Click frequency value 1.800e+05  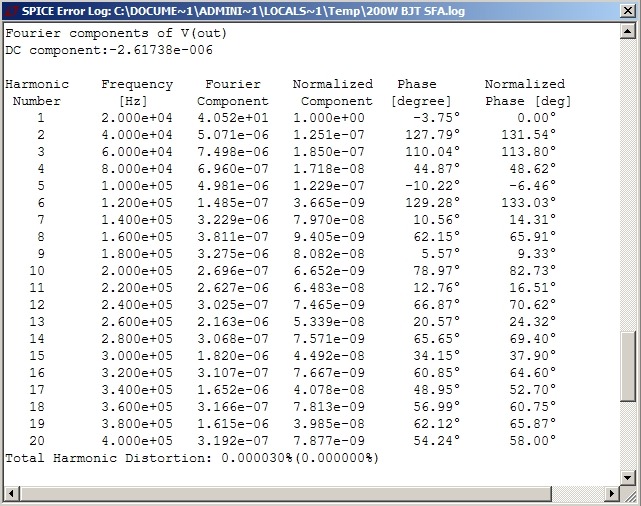click(x=137, y=254)
